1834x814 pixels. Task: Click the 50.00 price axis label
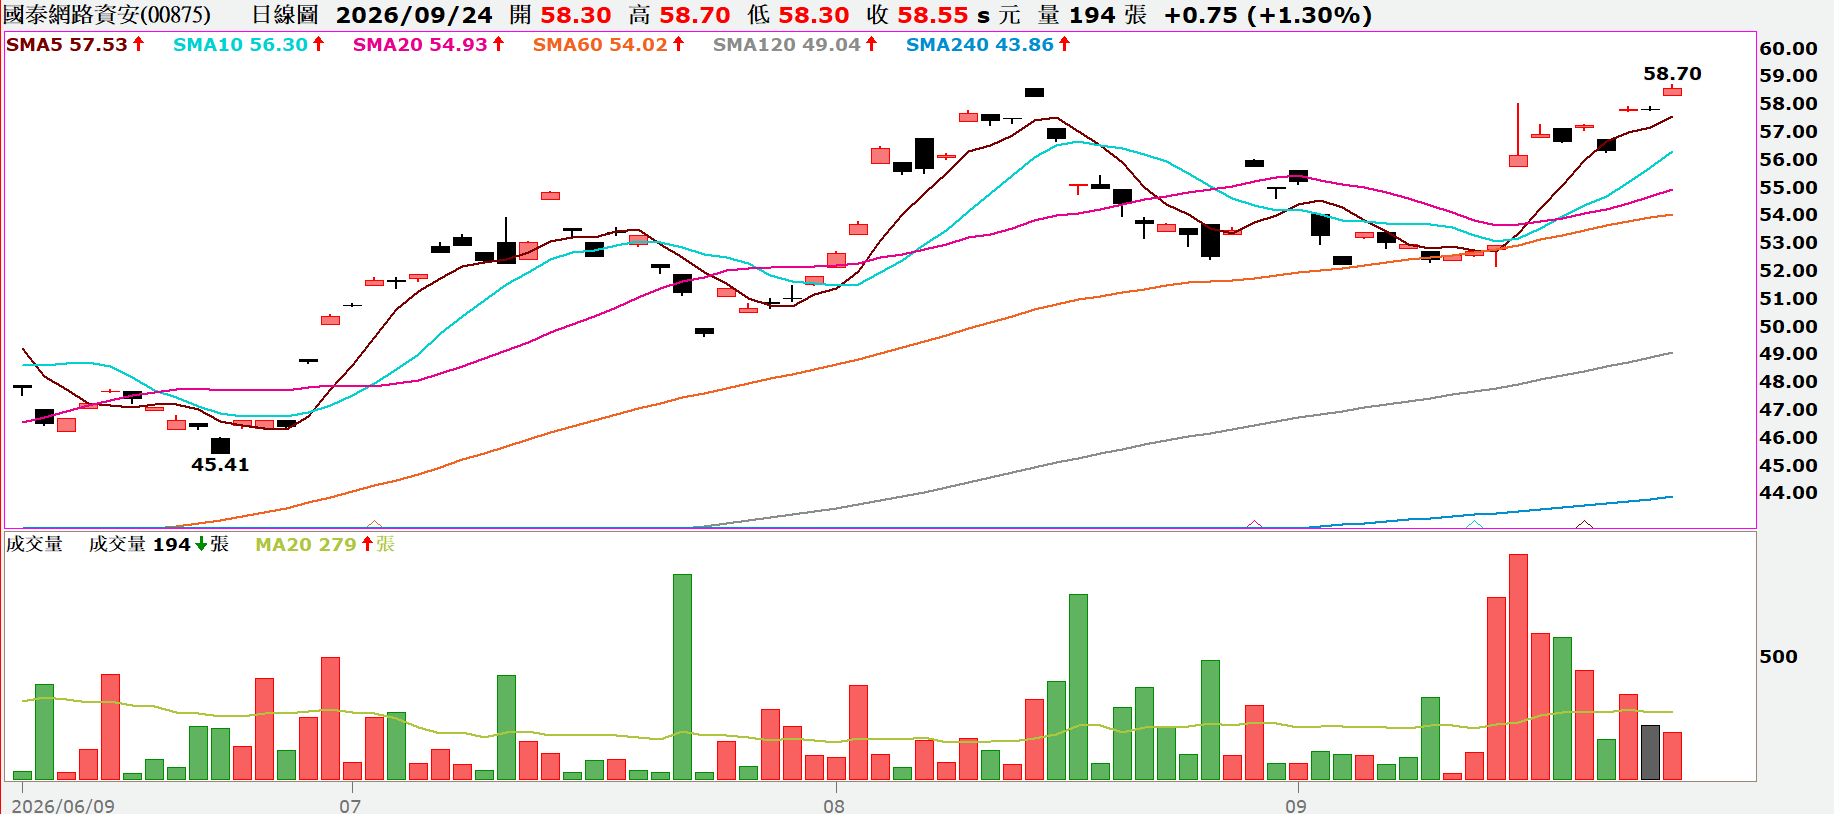click(x=1788, y=326)
